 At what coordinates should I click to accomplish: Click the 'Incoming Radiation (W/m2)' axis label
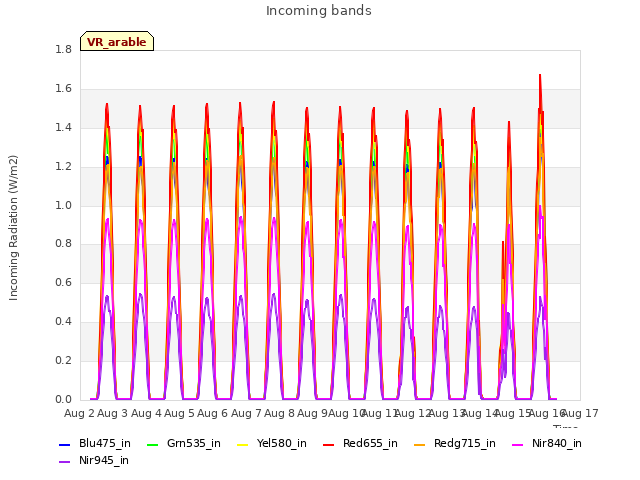click(13, 228)
